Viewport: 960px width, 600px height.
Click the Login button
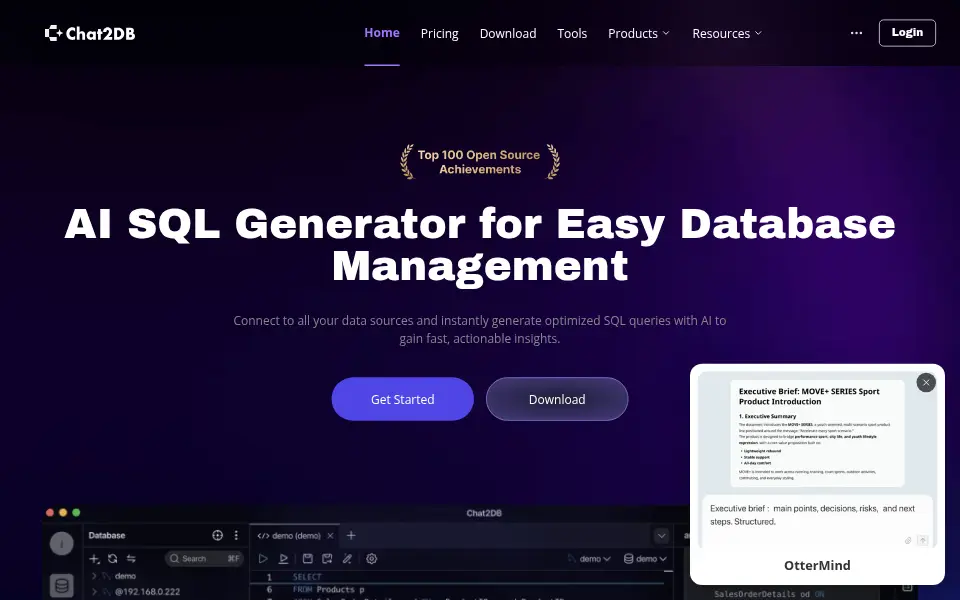point(907,33)
